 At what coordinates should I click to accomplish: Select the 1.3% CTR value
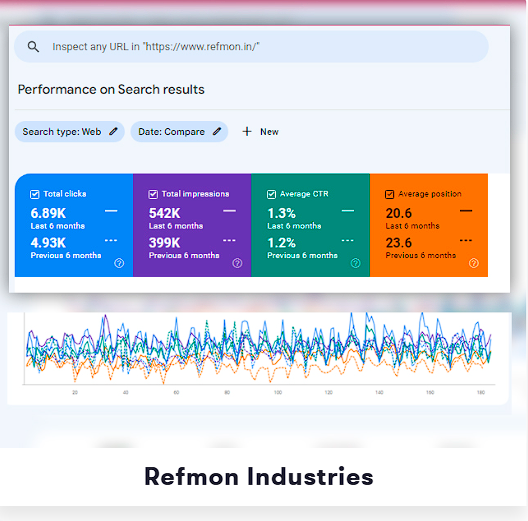pyautogui.click(x=282, y=213)
